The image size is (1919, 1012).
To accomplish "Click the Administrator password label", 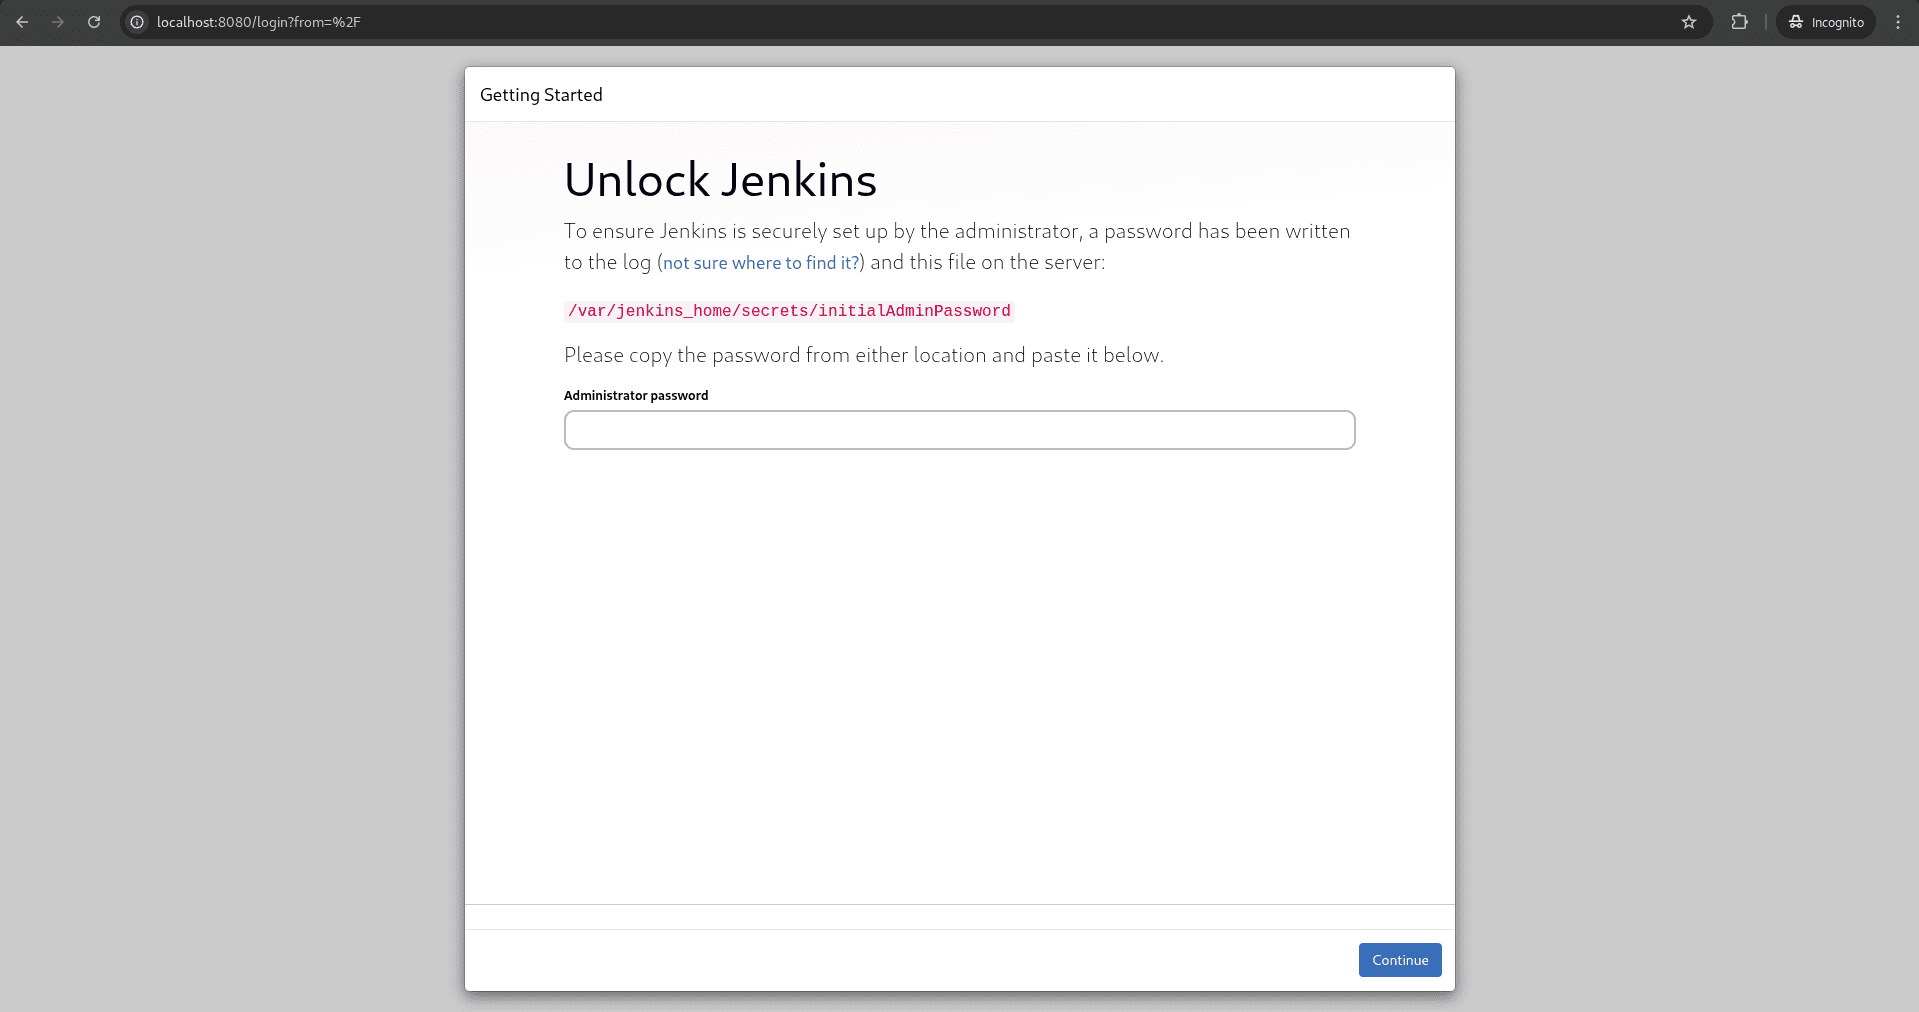I will coord(635,395).
